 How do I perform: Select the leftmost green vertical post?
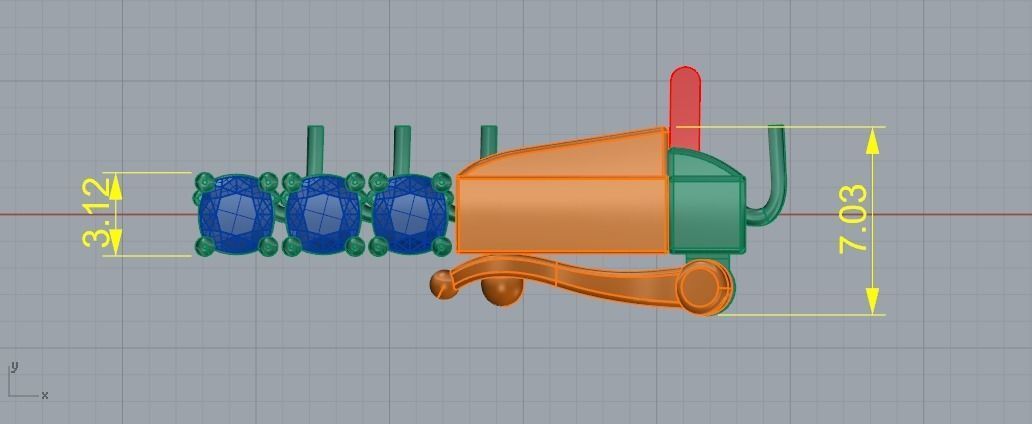[x=315, y=150]
